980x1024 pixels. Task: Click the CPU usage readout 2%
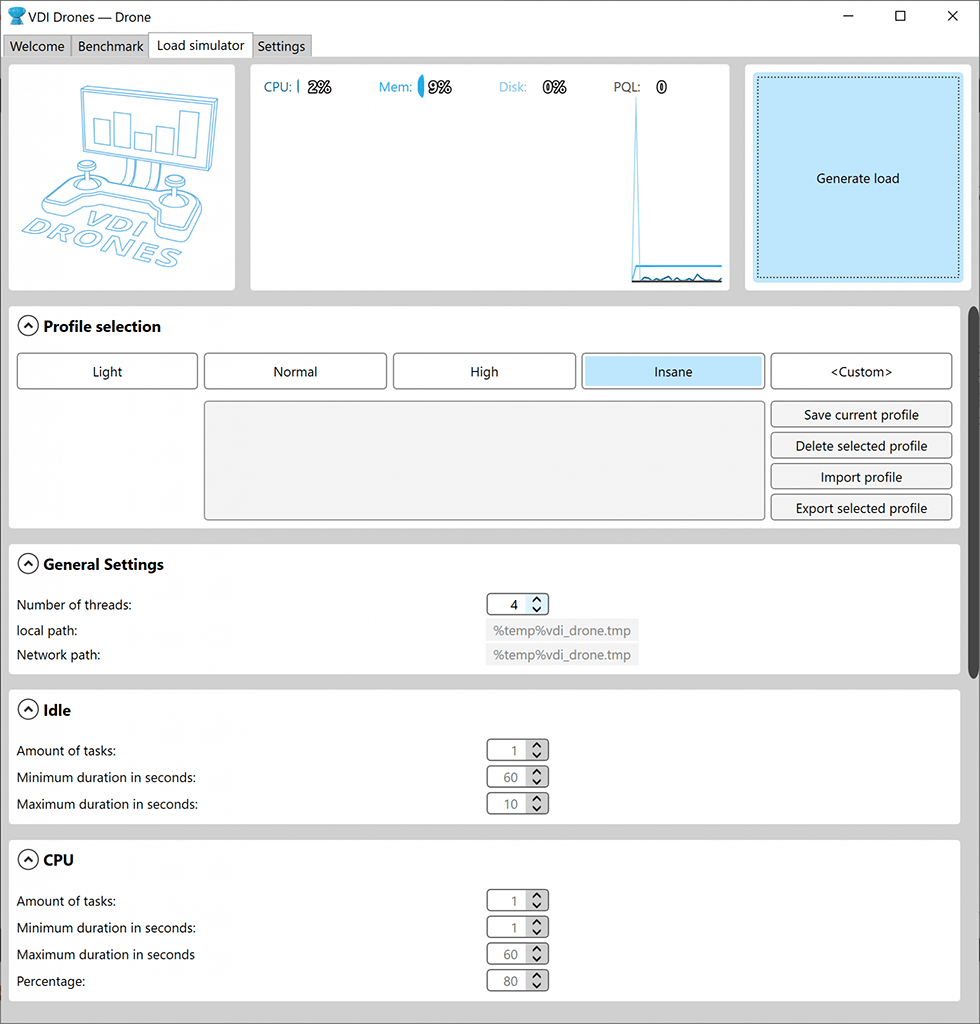319,87
